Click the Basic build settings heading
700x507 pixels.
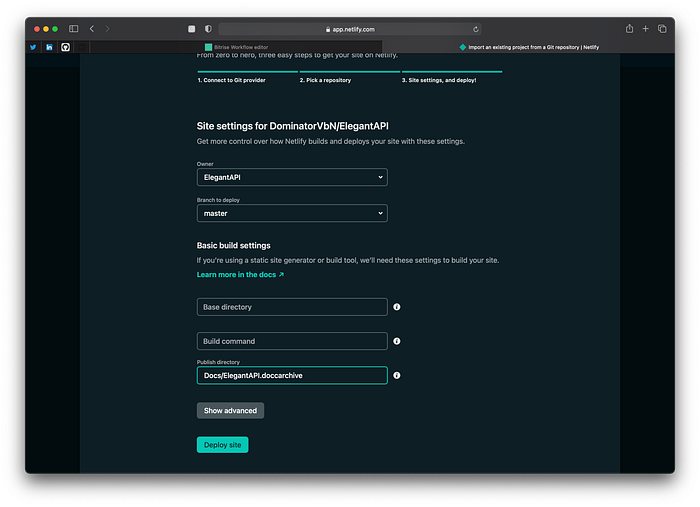point(233,245)
